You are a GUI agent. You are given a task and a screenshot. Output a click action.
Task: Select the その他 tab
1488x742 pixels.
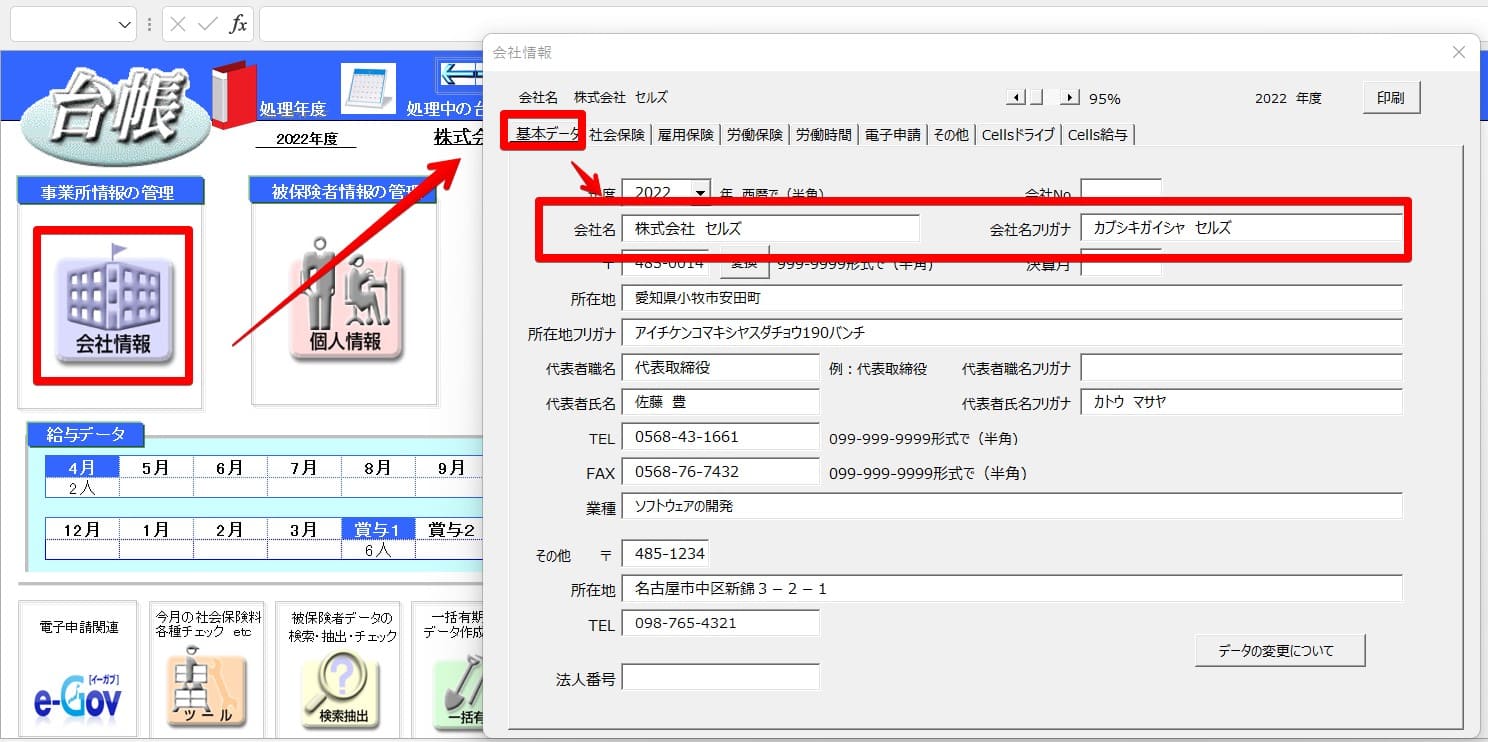(951, 135)
